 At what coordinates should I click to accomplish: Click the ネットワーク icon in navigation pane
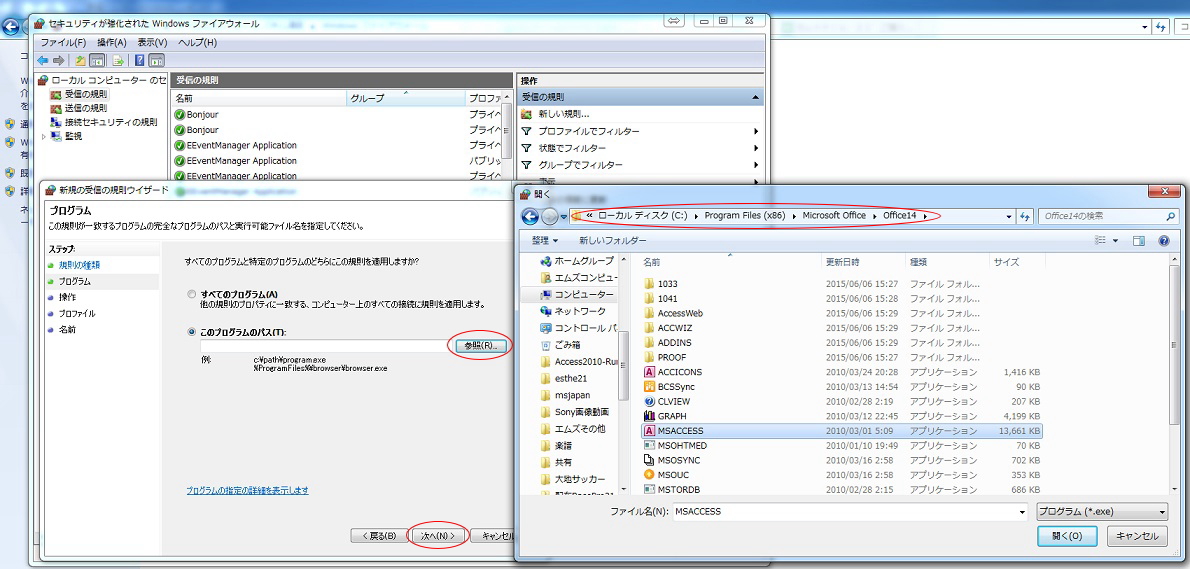(x=546, y=311)
